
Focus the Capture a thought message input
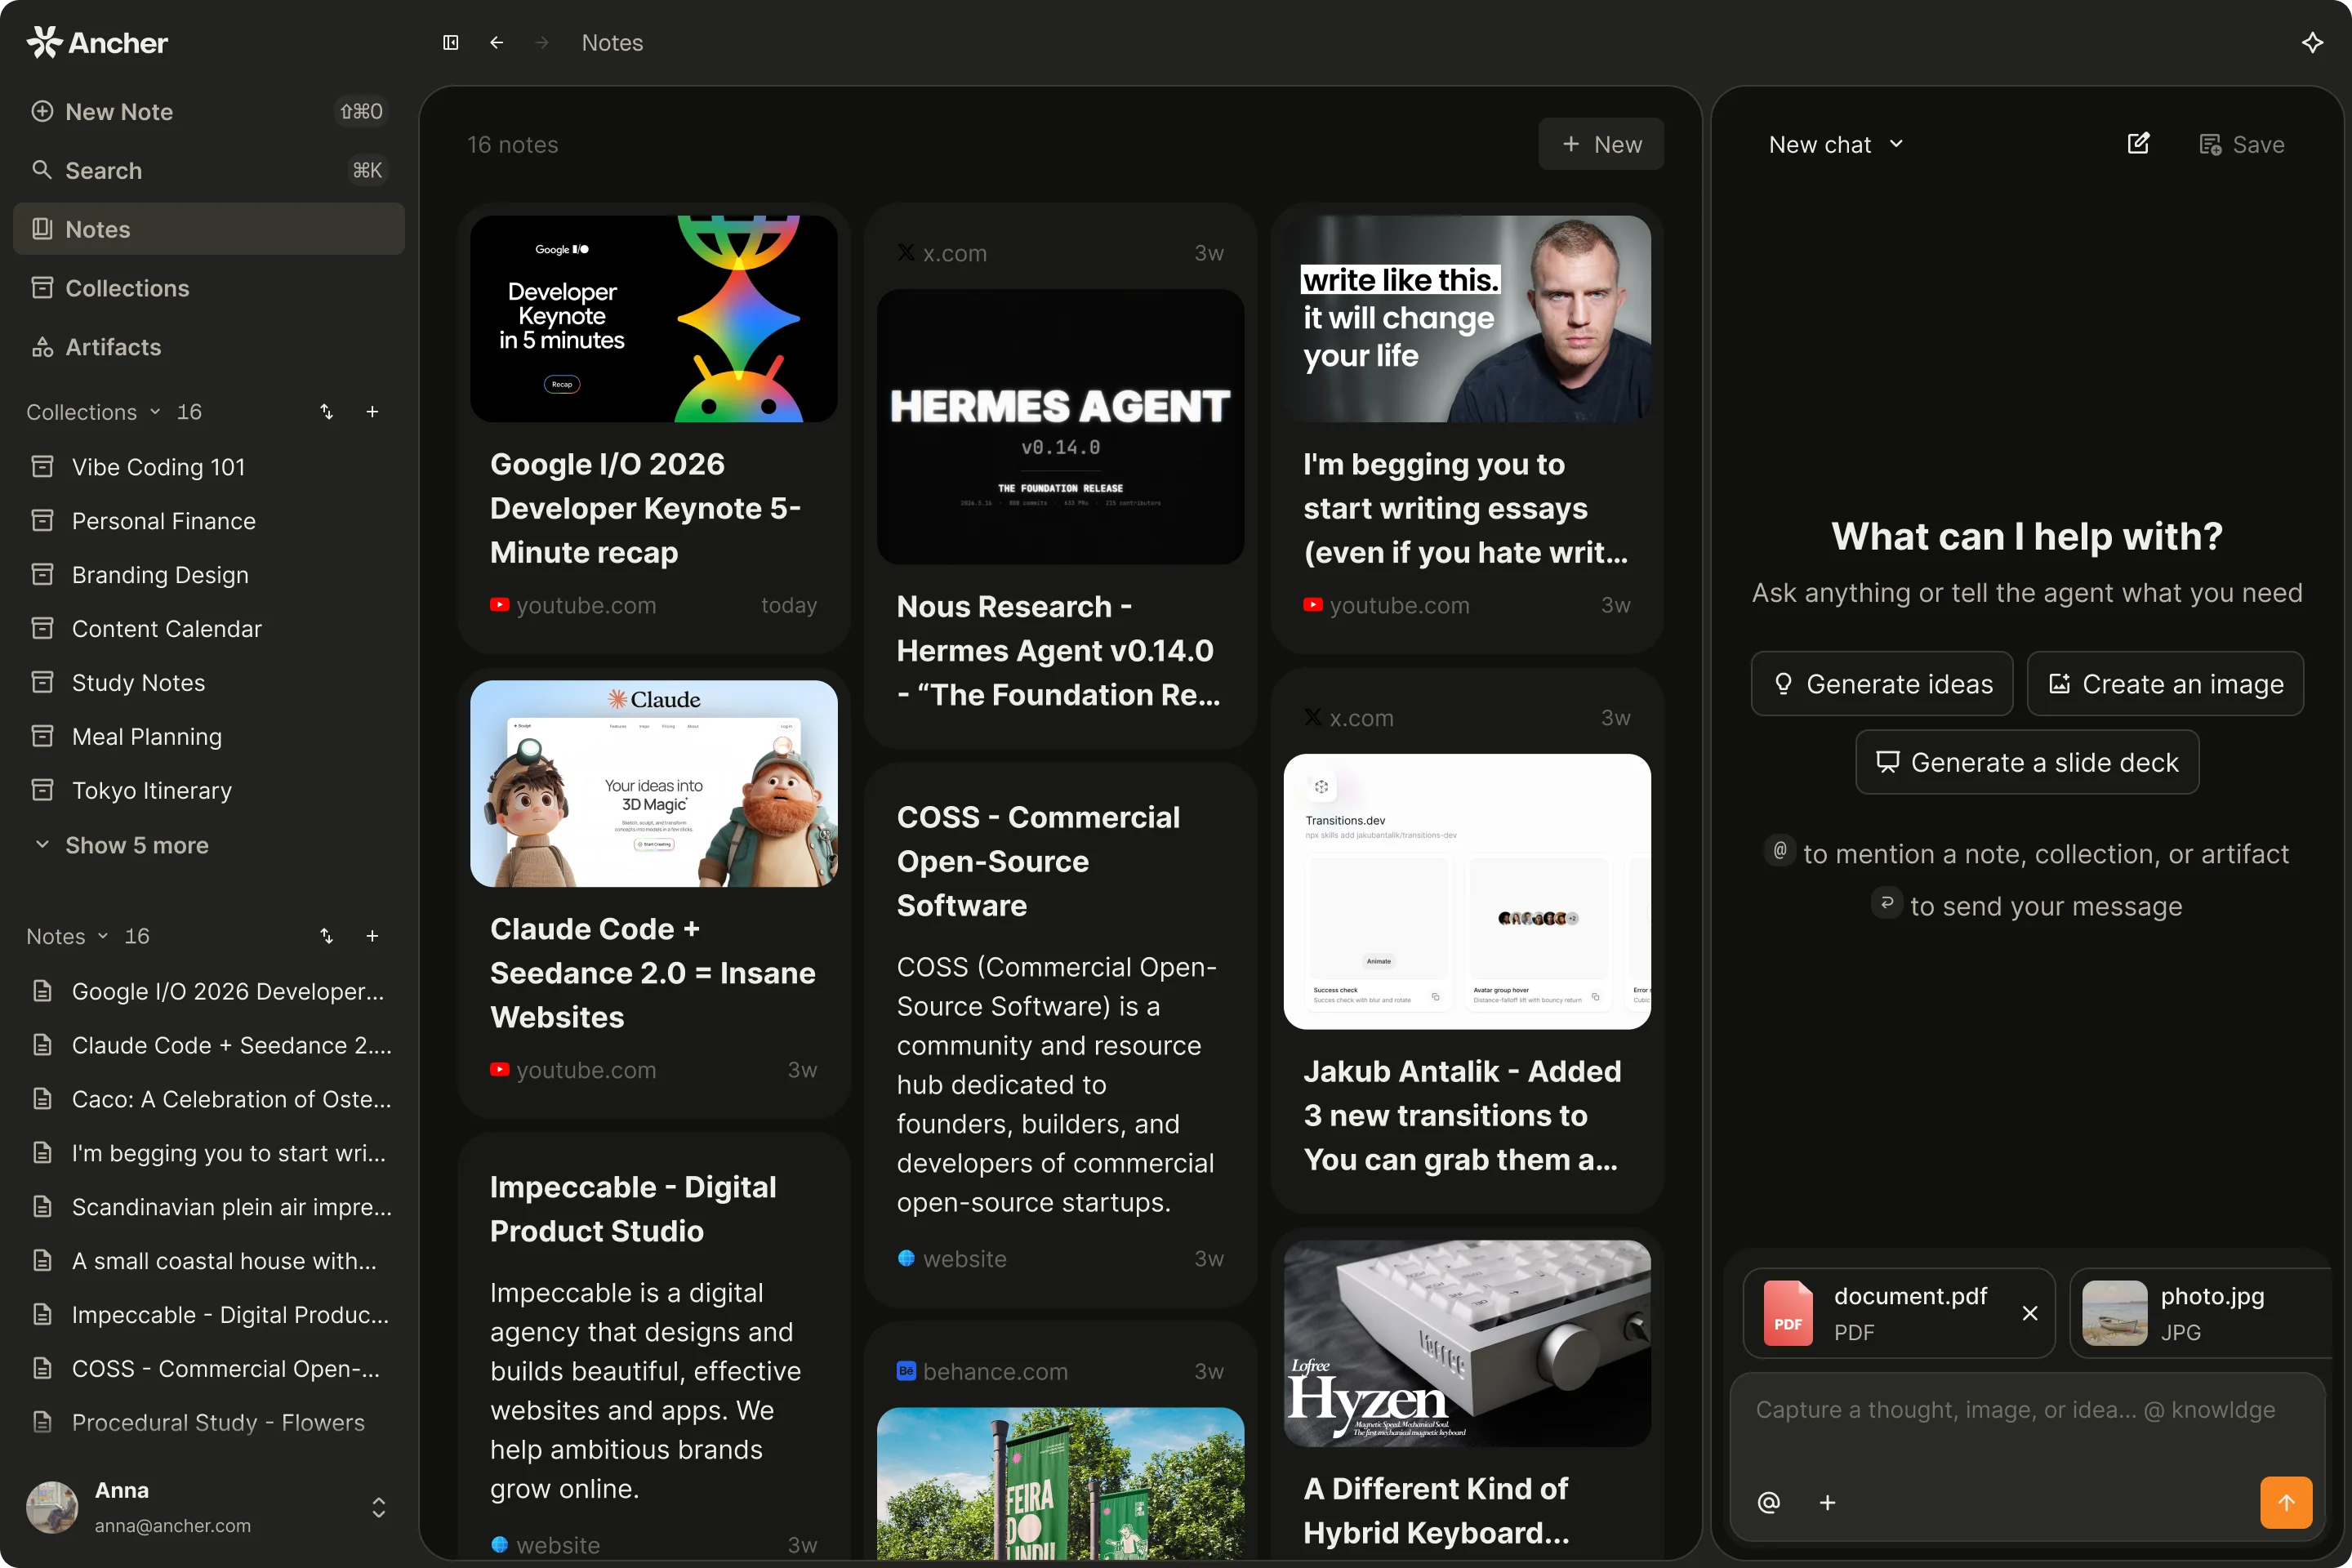(2015, 1411)
